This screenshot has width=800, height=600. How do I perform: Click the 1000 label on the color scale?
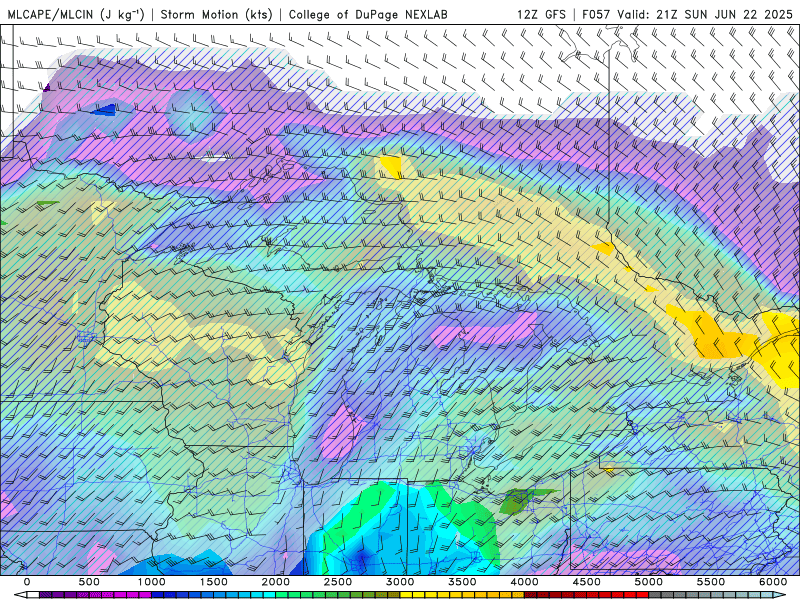click(x=152, y=582)
